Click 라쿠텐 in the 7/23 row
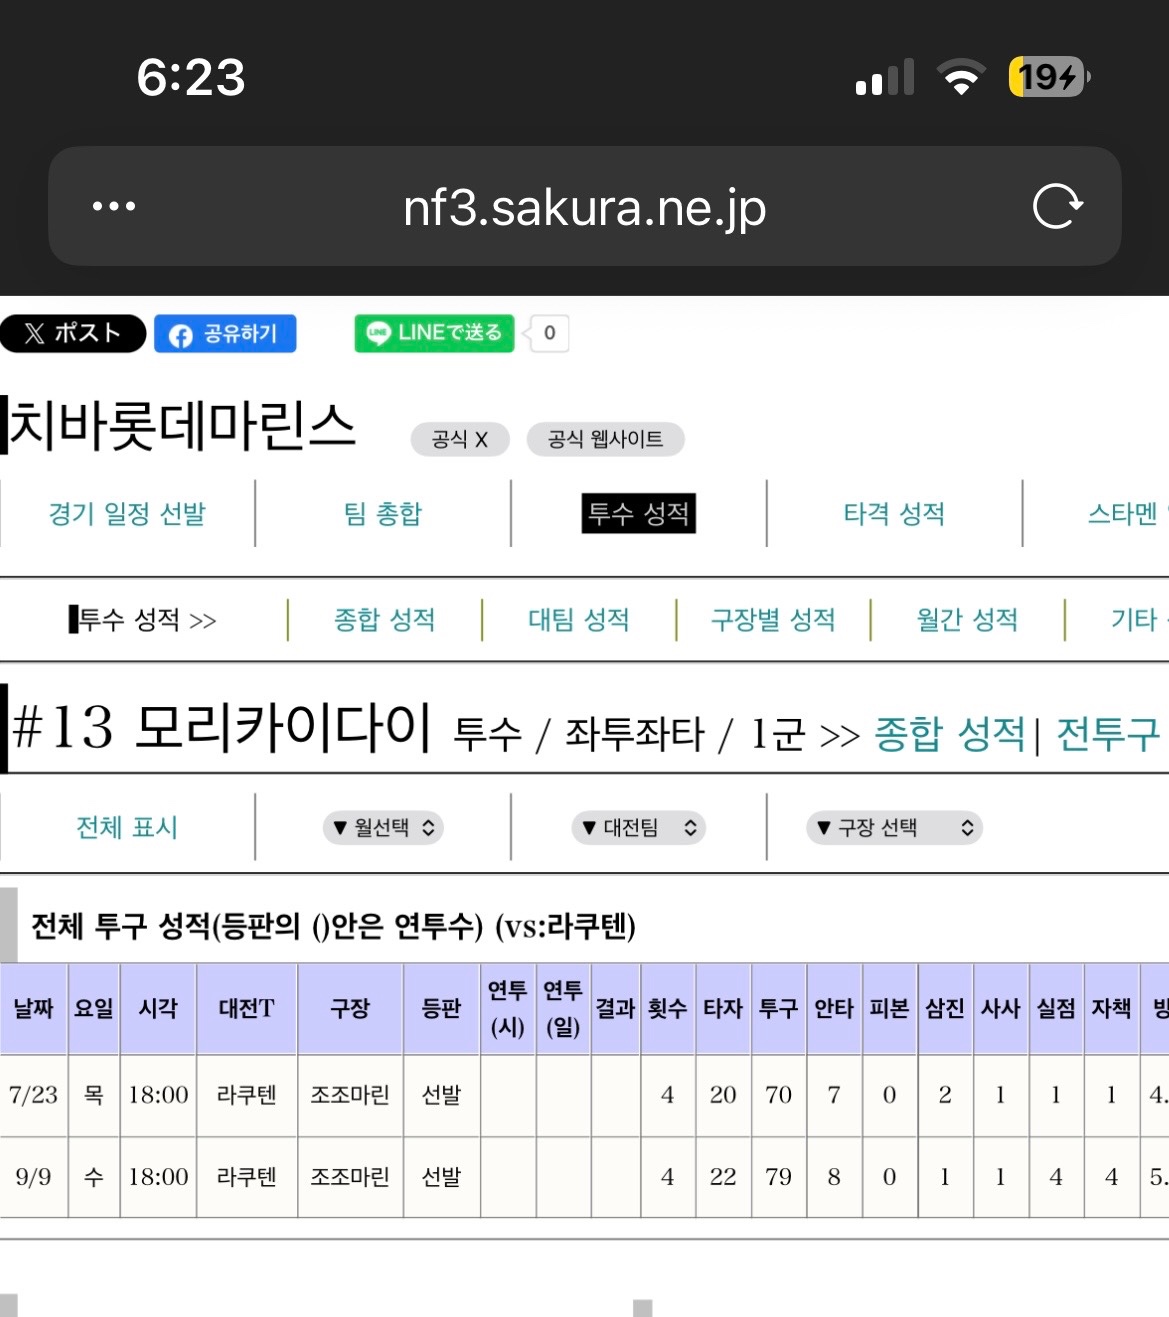The width and height of the screenshot is (1169, 1317). pyautogui.click(x=247, y=1095)
